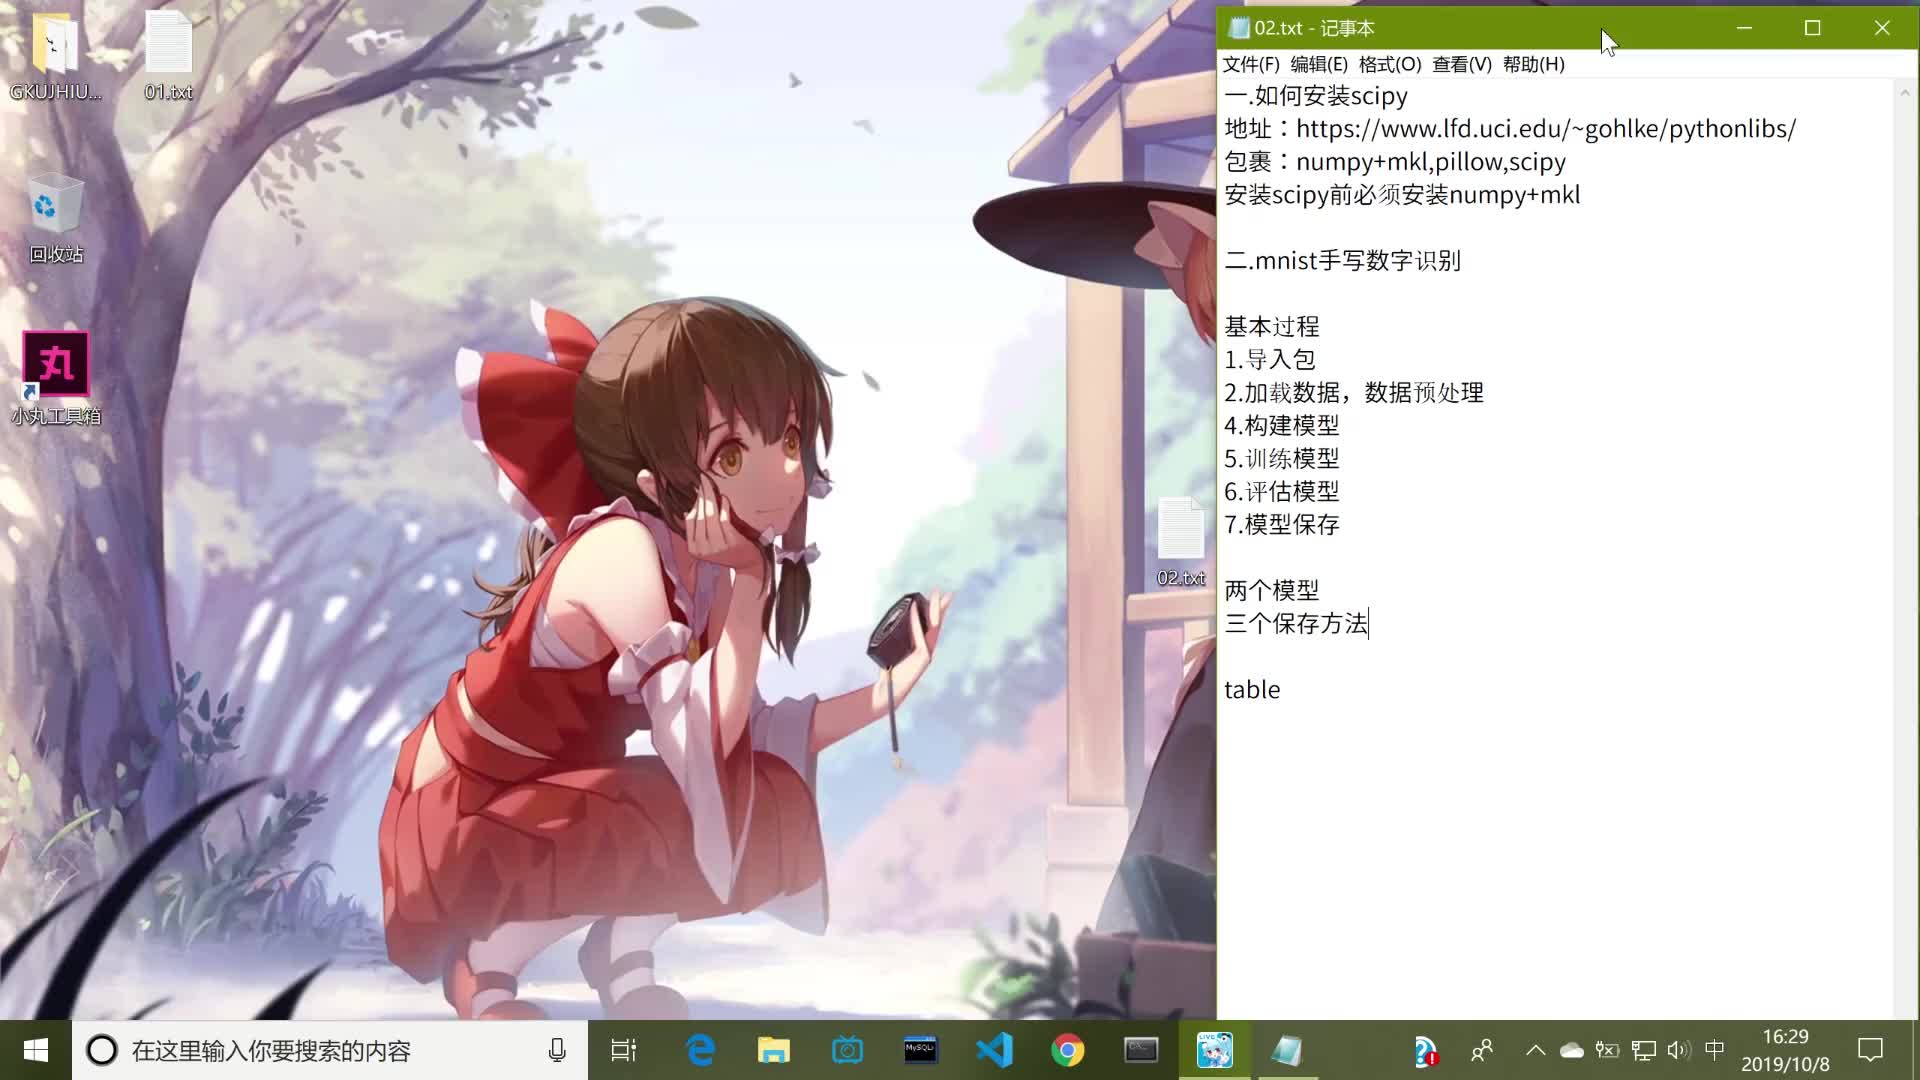Expand hidden system tray icons
The image size is (1920, 1080).
1537,1051
